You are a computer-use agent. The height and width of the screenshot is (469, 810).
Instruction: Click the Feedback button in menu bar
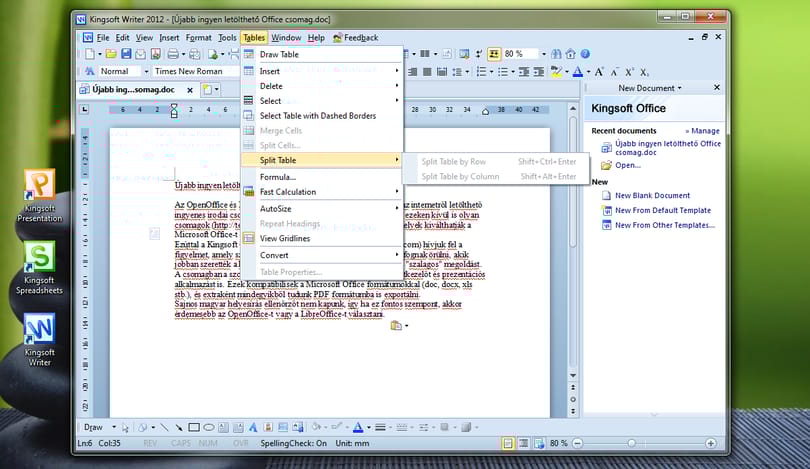(355, 38)
